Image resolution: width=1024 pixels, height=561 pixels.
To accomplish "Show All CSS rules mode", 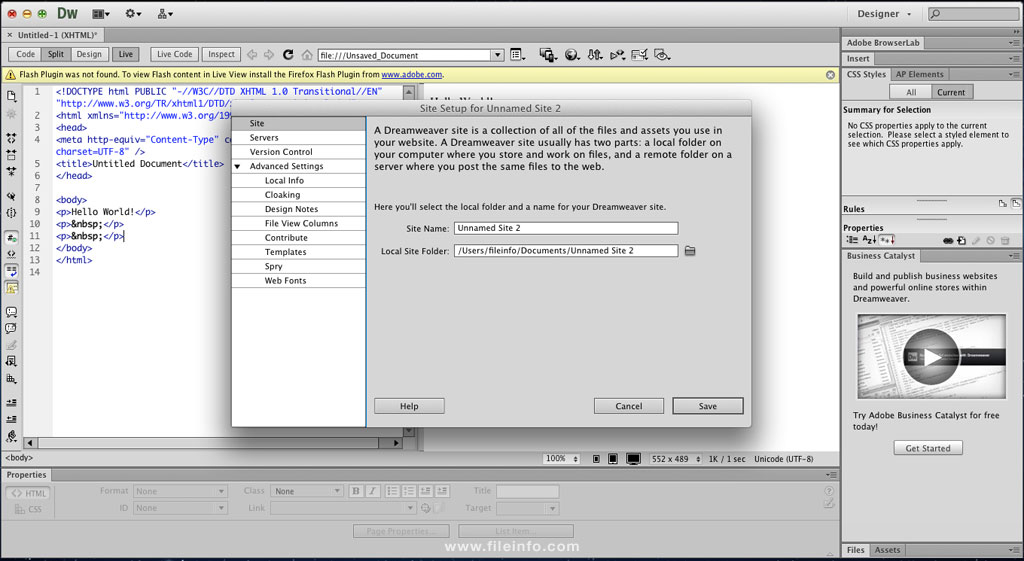I will [910, 92].
